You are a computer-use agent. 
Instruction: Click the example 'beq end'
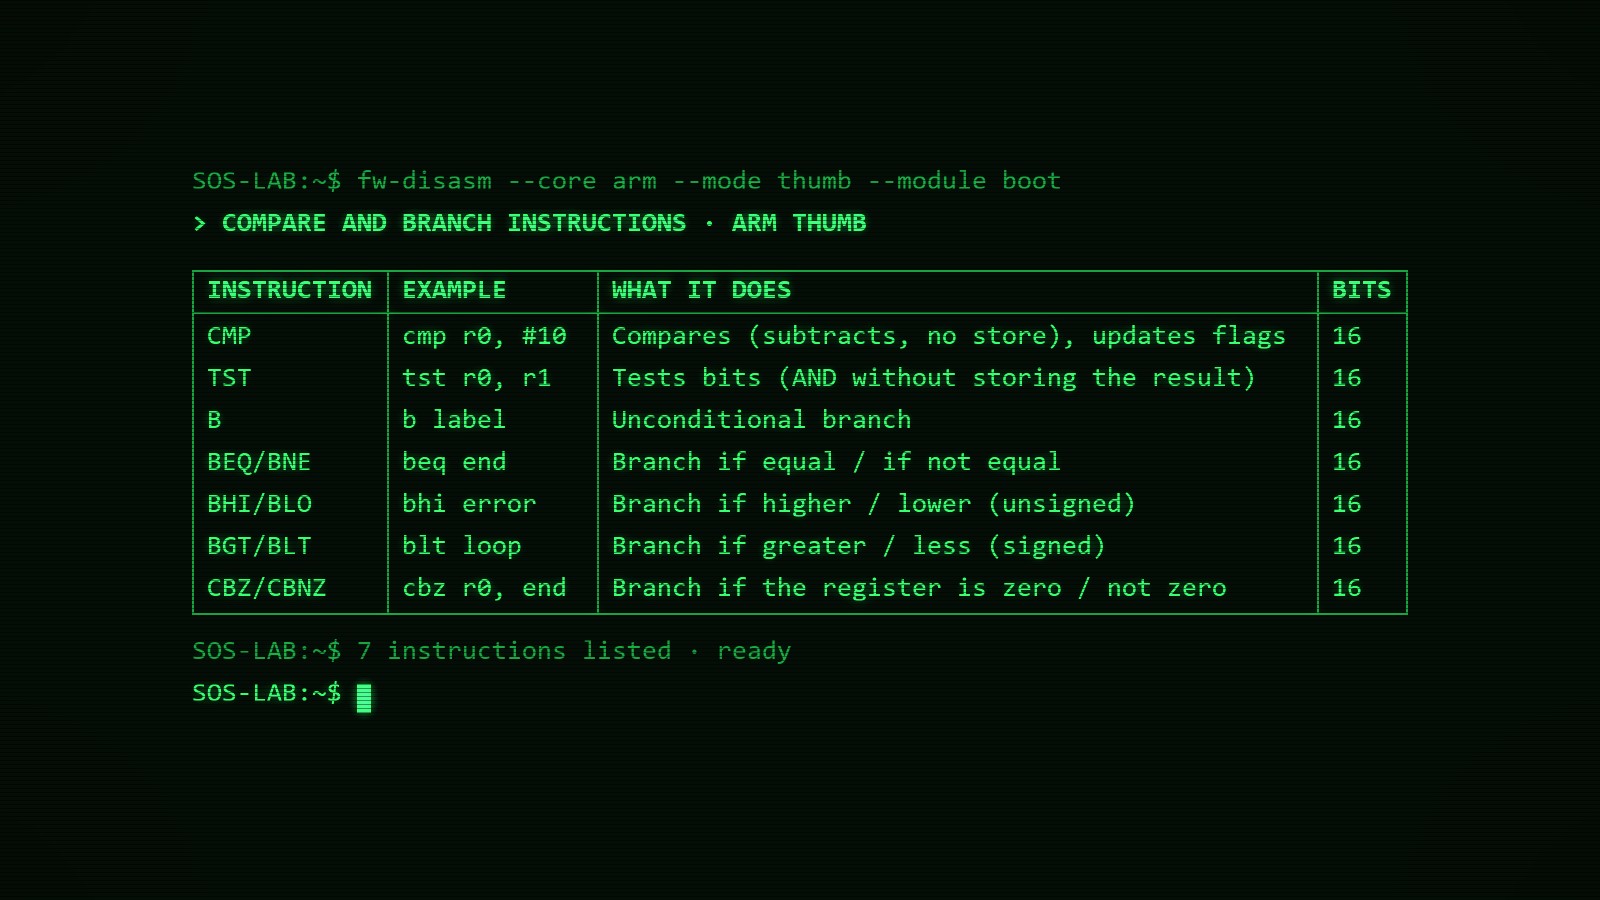[x=454, y=462]
